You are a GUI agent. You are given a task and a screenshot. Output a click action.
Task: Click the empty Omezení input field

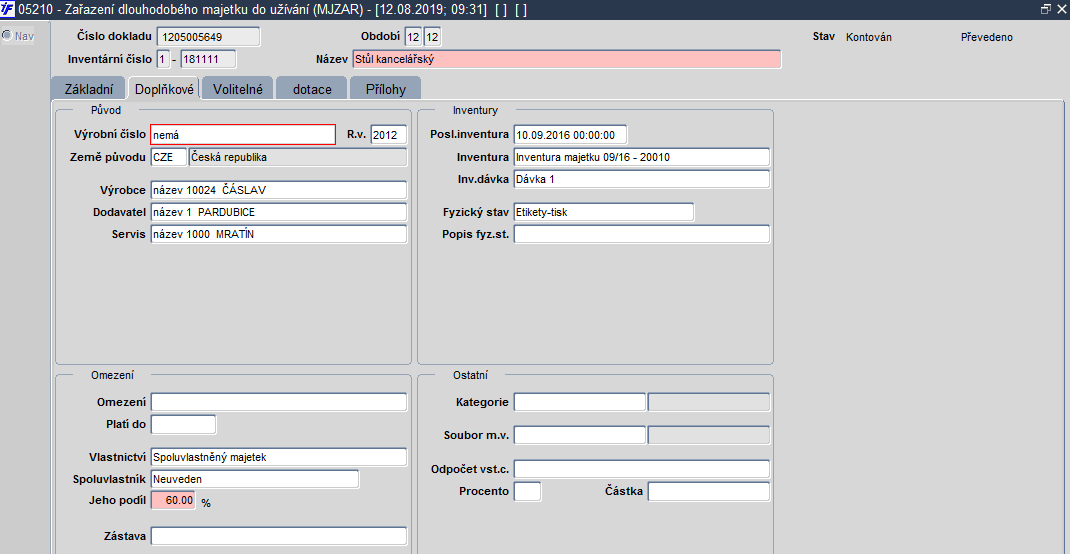278,402
